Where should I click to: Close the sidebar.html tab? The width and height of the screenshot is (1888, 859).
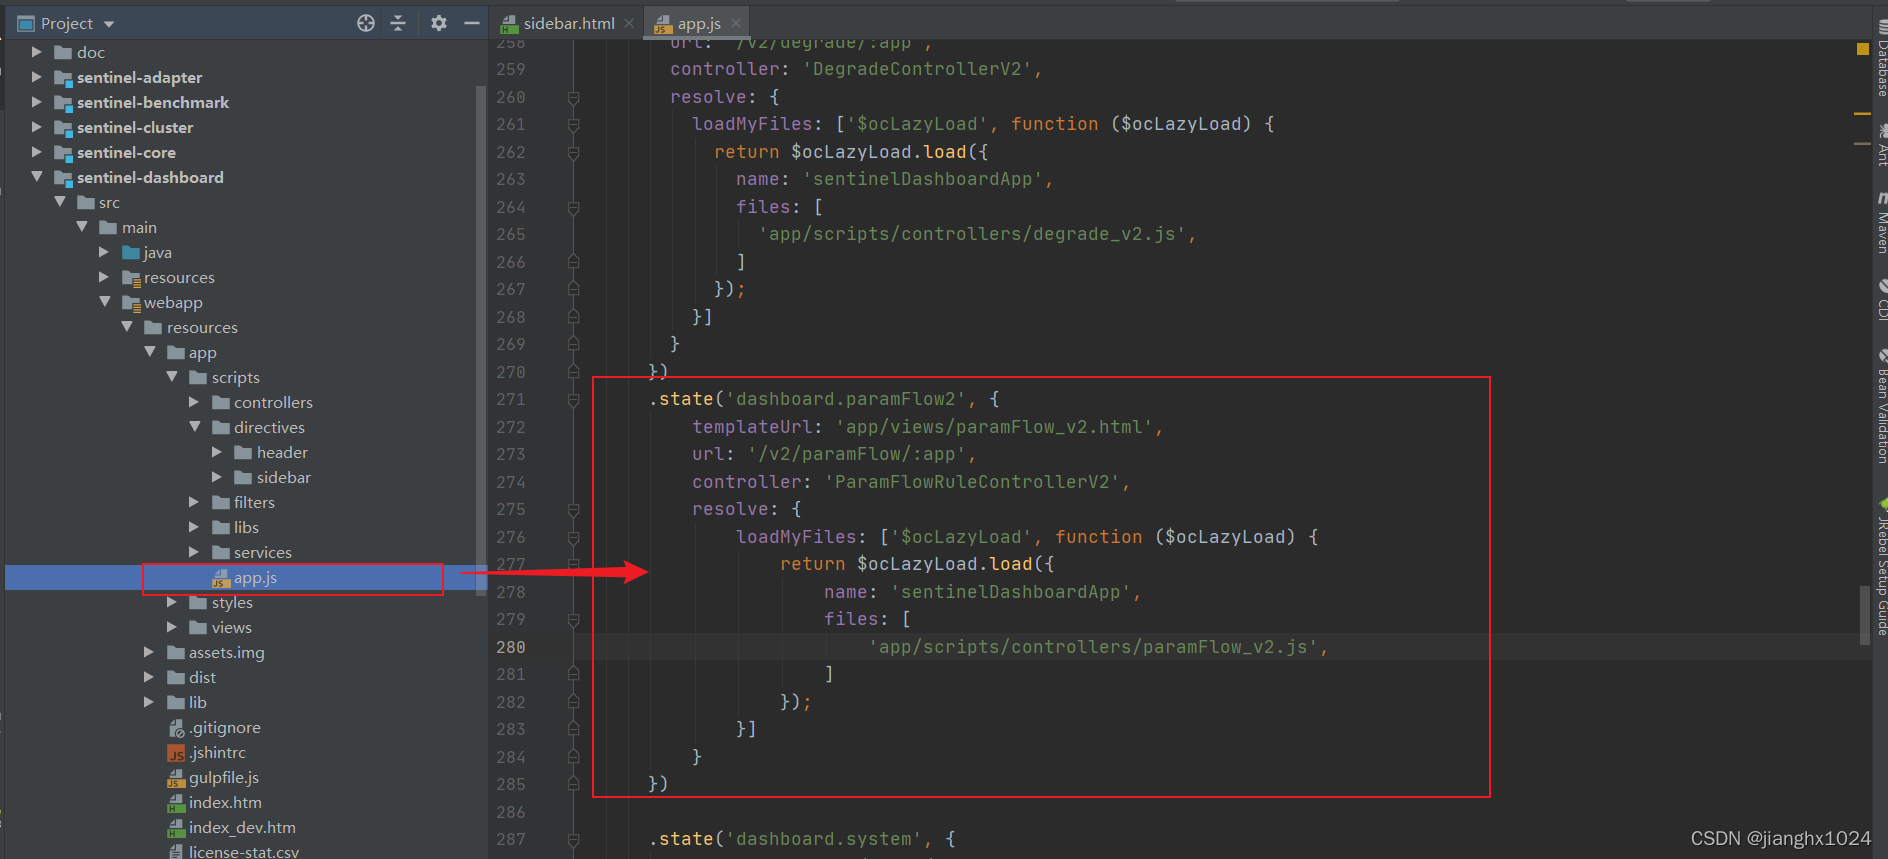(629, 23)
